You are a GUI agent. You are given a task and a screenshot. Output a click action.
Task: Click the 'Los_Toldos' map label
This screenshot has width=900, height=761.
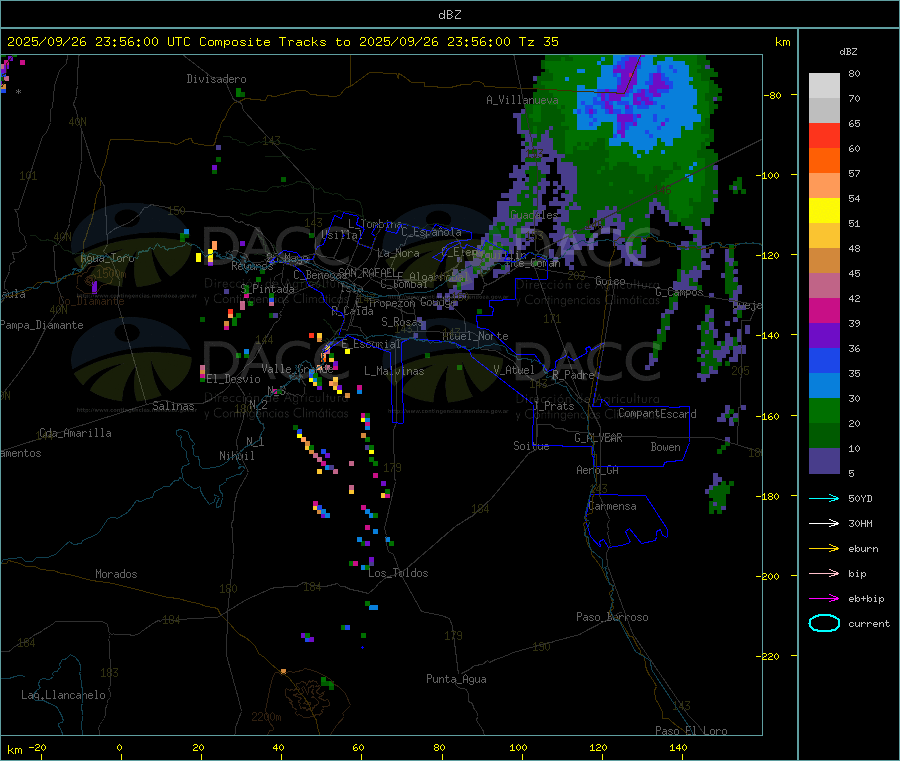(398, 573)
